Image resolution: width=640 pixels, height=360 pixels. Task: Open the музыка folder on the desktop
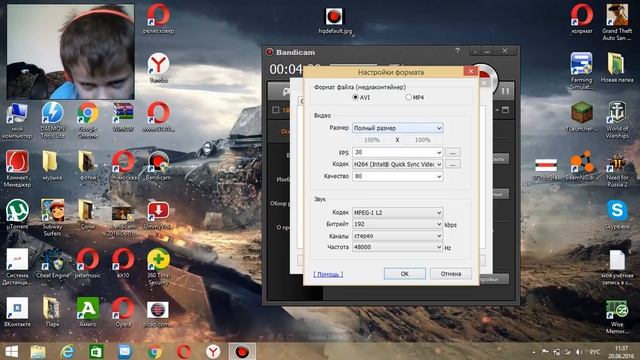pos(52,166)
